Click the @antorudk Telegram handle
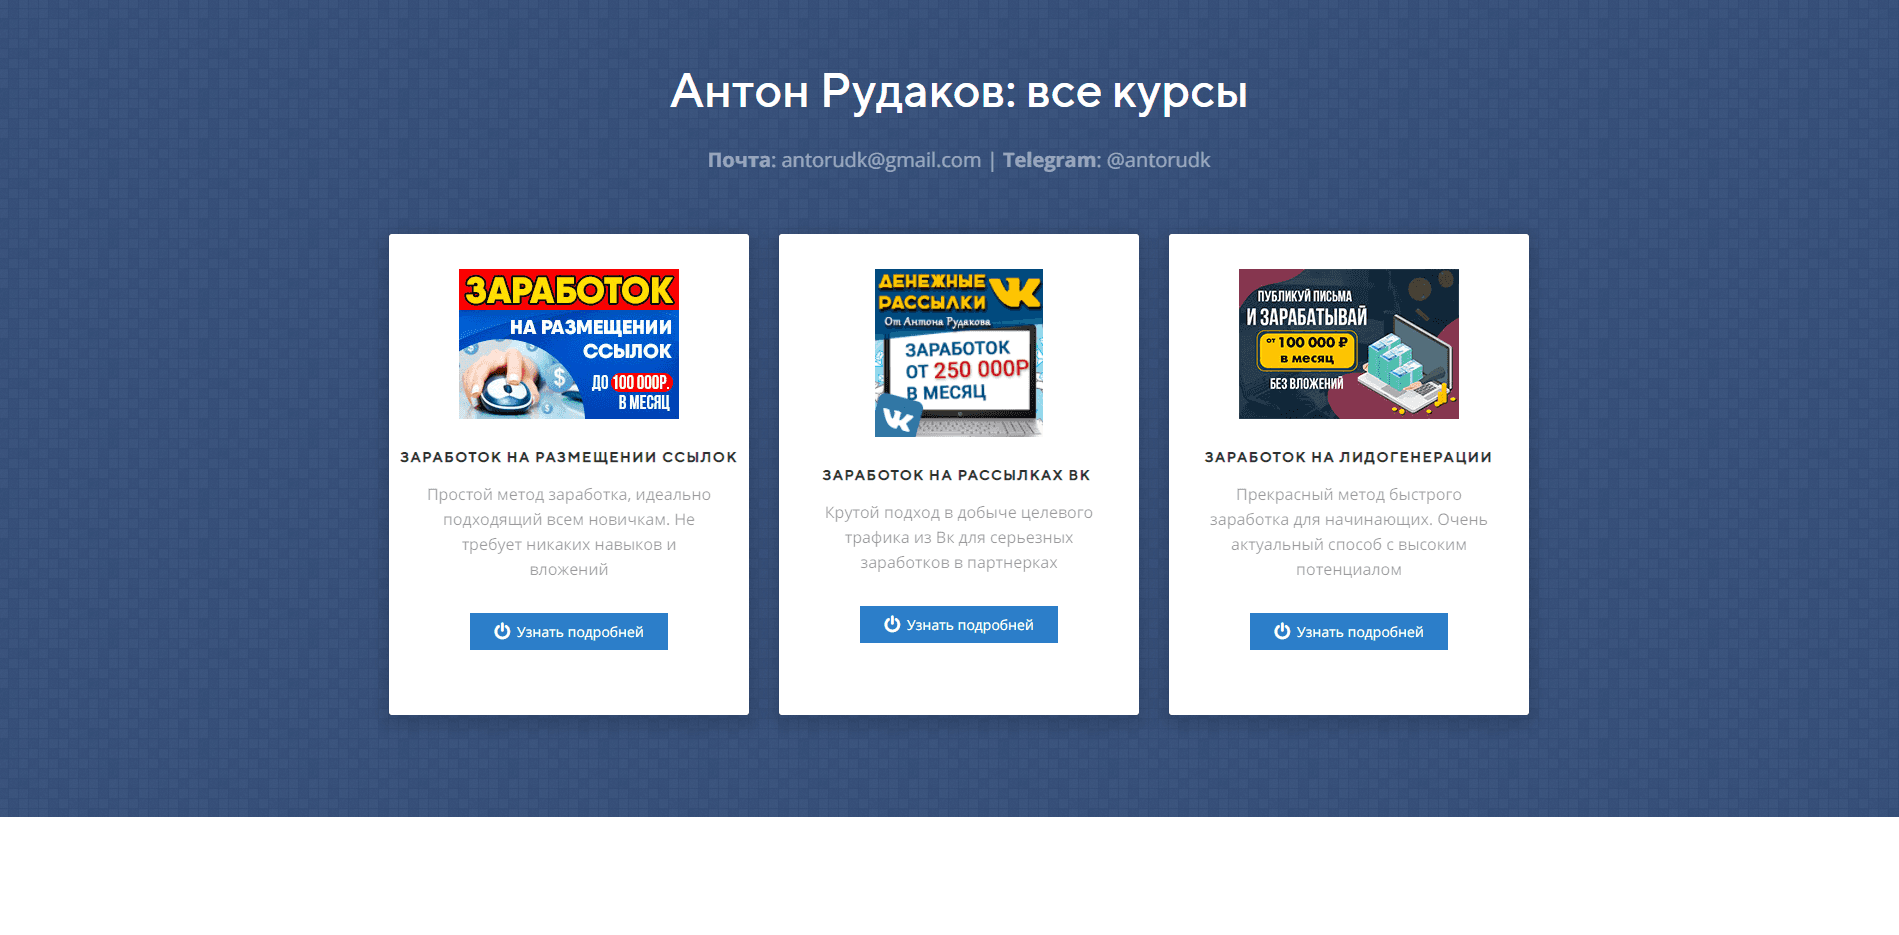1899x935 pixels. click(x=1158, y=159)
